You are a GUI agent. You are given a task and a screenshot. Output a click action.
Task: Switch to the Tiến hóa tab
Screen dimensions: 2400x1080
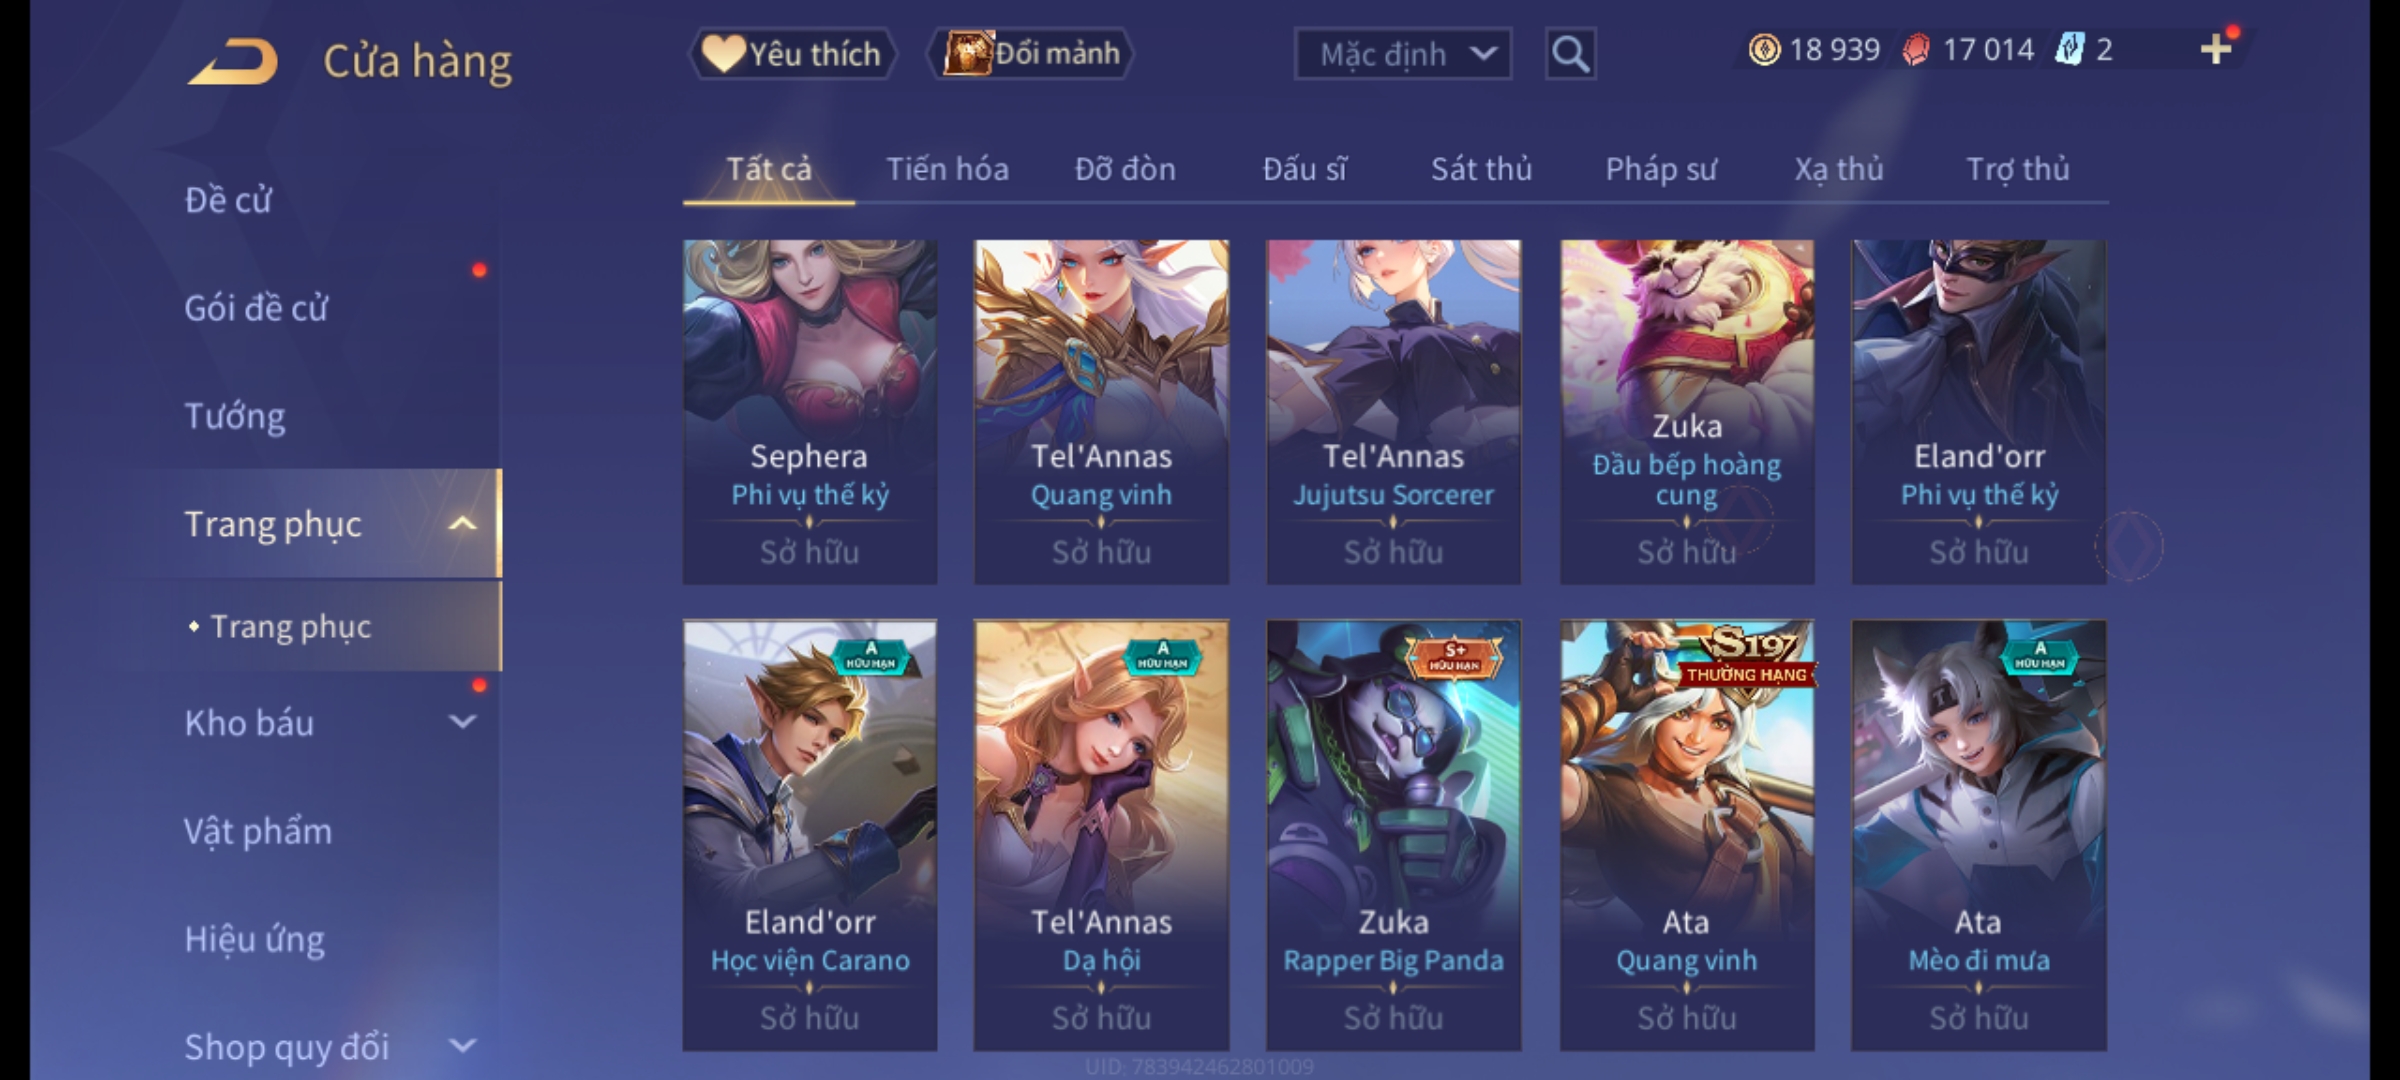coord(947,169)
